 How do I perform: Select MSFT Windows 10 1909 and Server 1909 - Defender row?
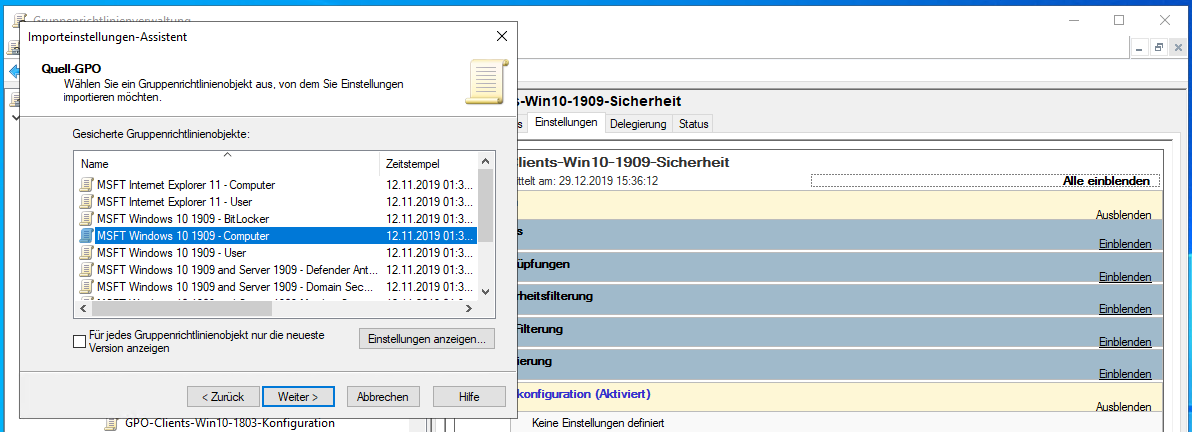click(x=276, y=269)
